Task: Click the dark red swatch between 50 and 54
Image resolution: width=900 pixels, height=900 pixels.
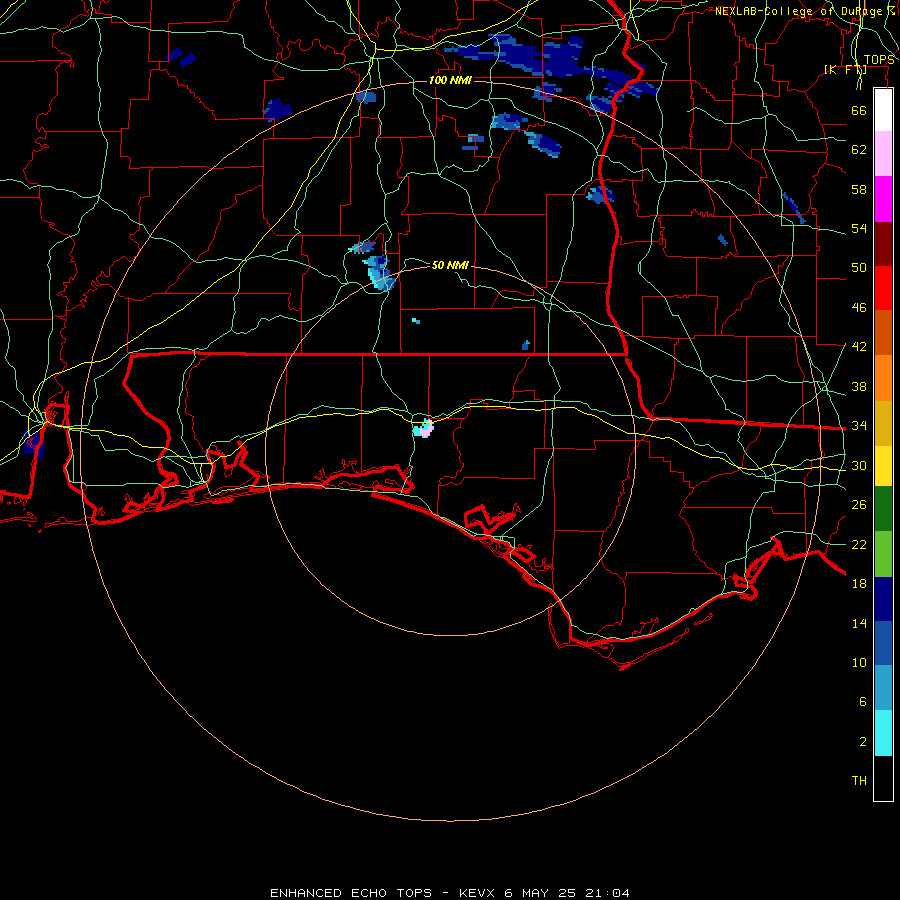Action: (x=883, y=243)
